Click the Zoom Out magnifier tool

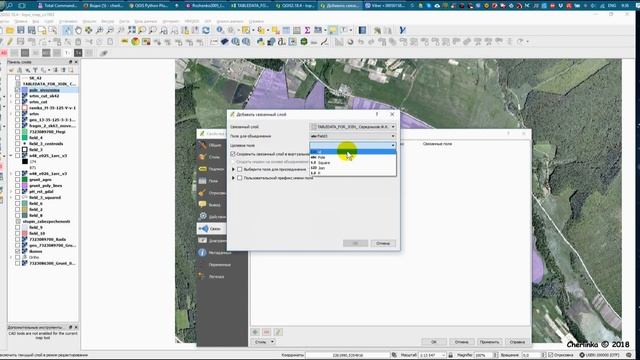(110, 30)
